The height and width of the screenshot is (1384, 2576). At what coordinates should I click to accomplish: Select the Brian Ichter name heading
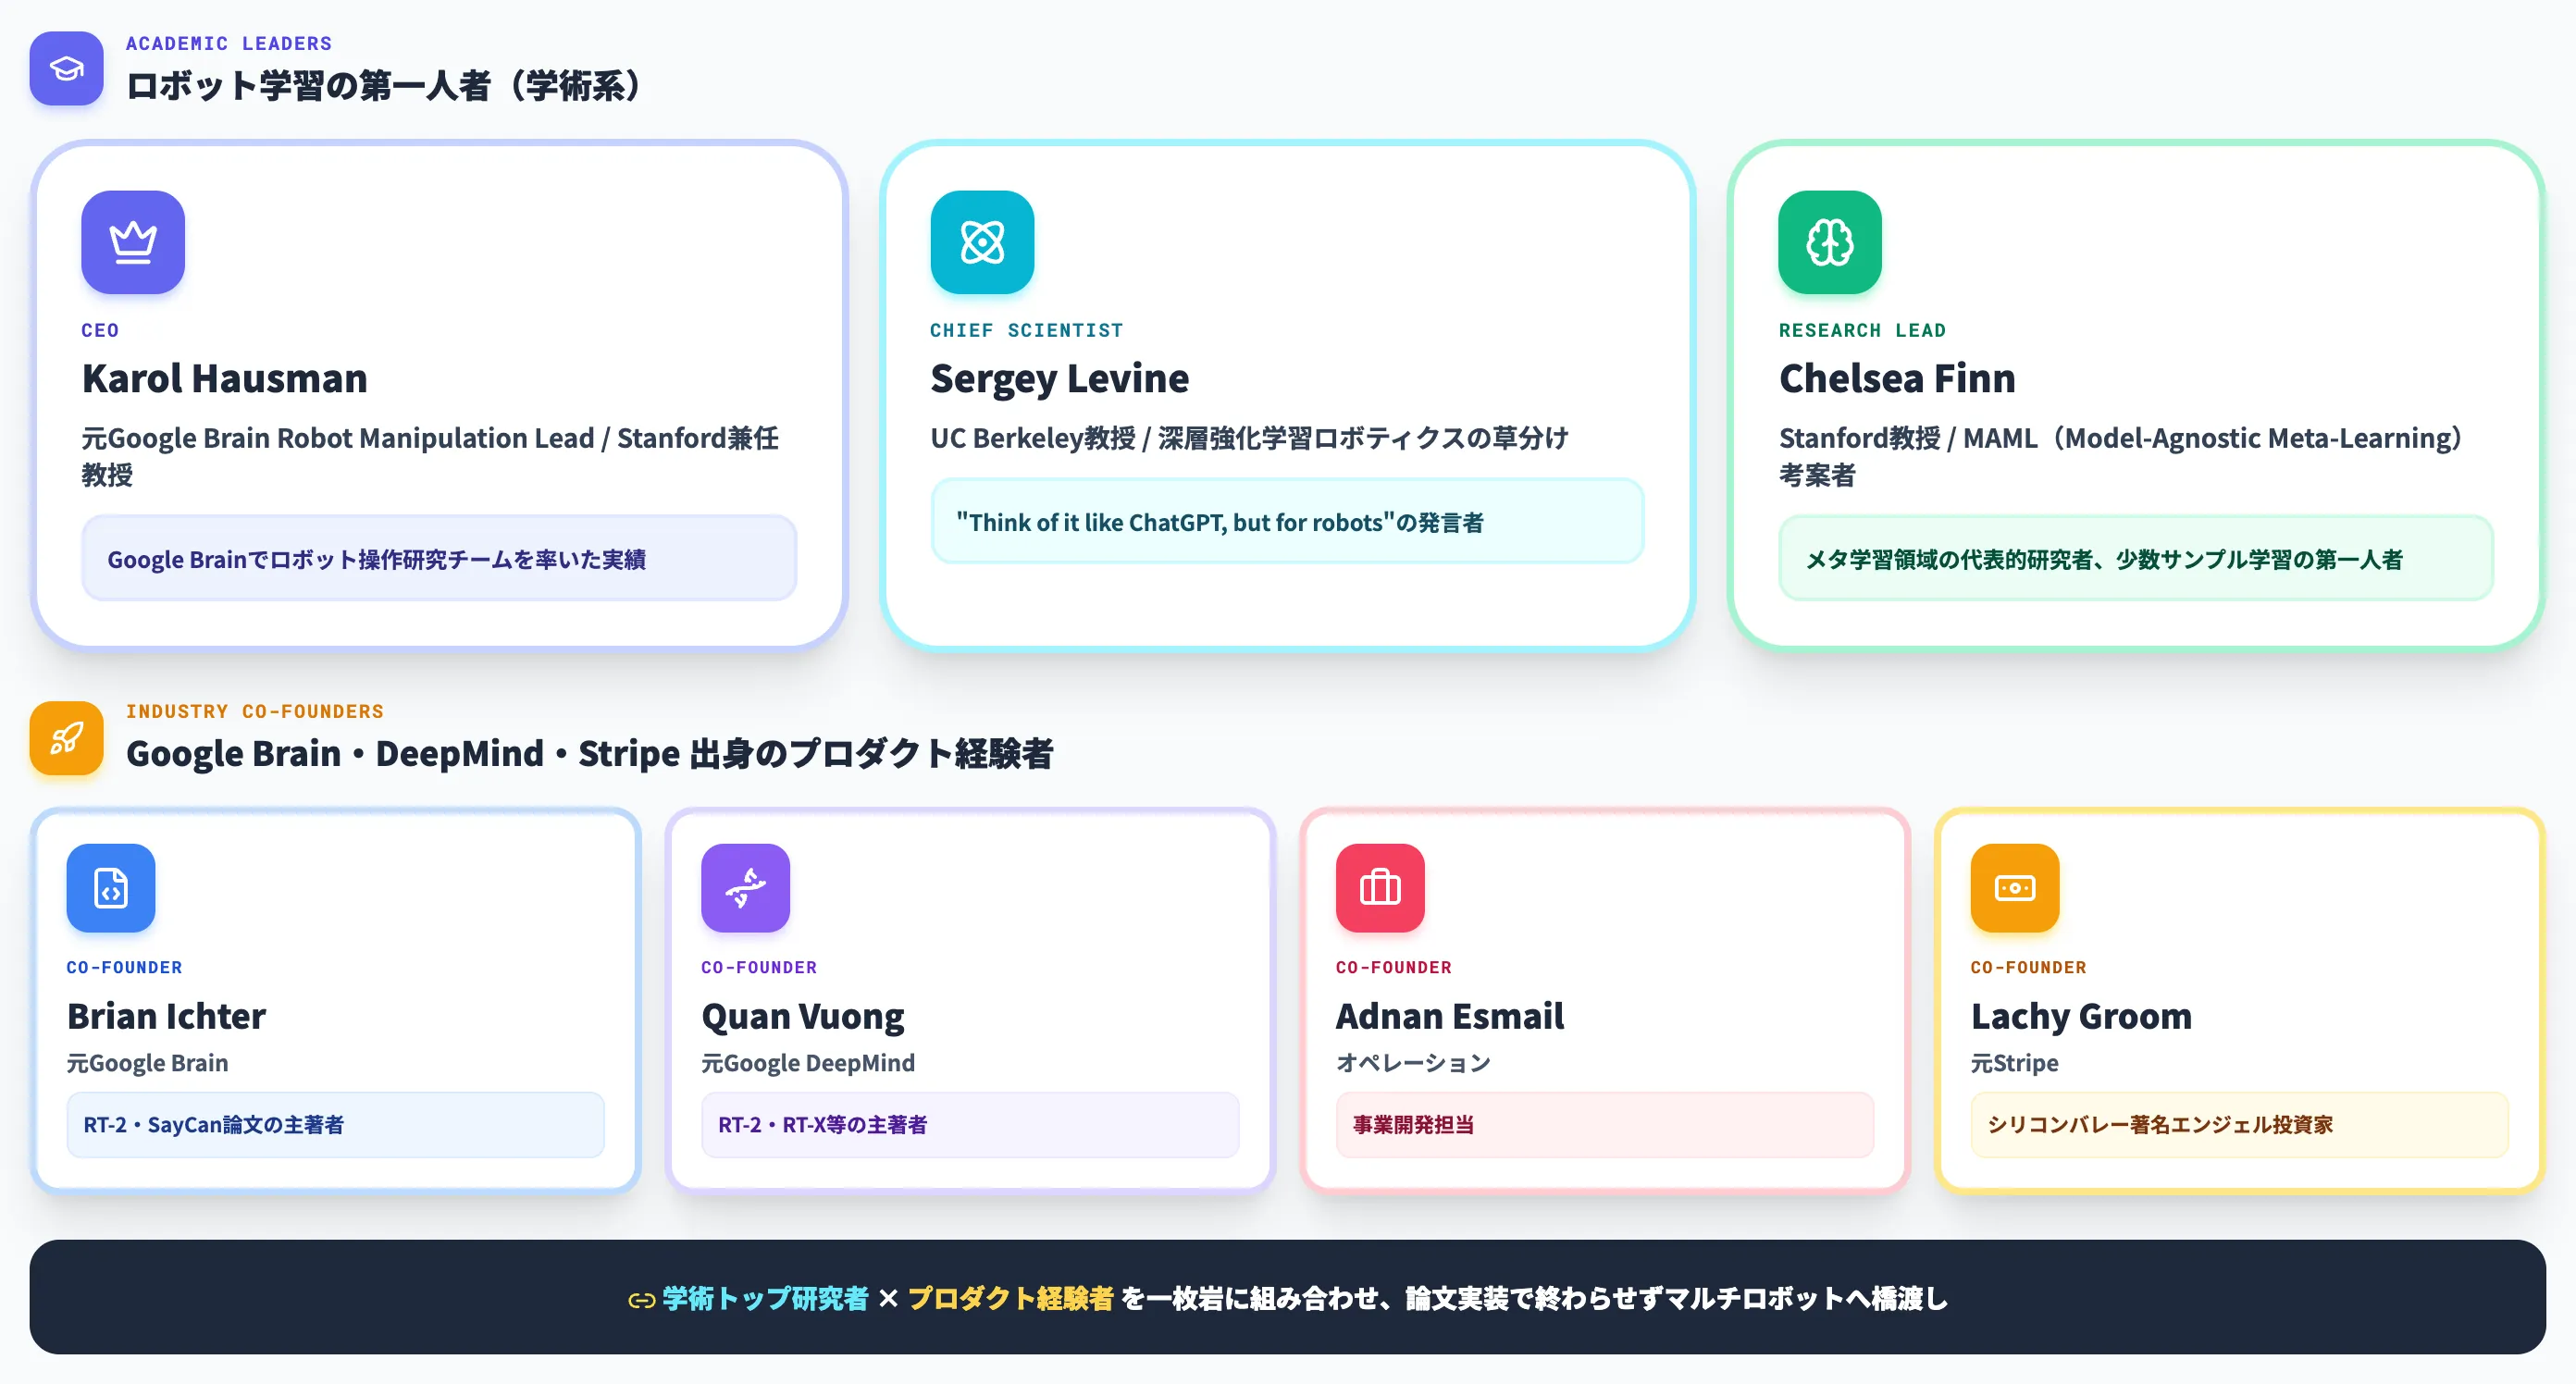coord(166,1016)
